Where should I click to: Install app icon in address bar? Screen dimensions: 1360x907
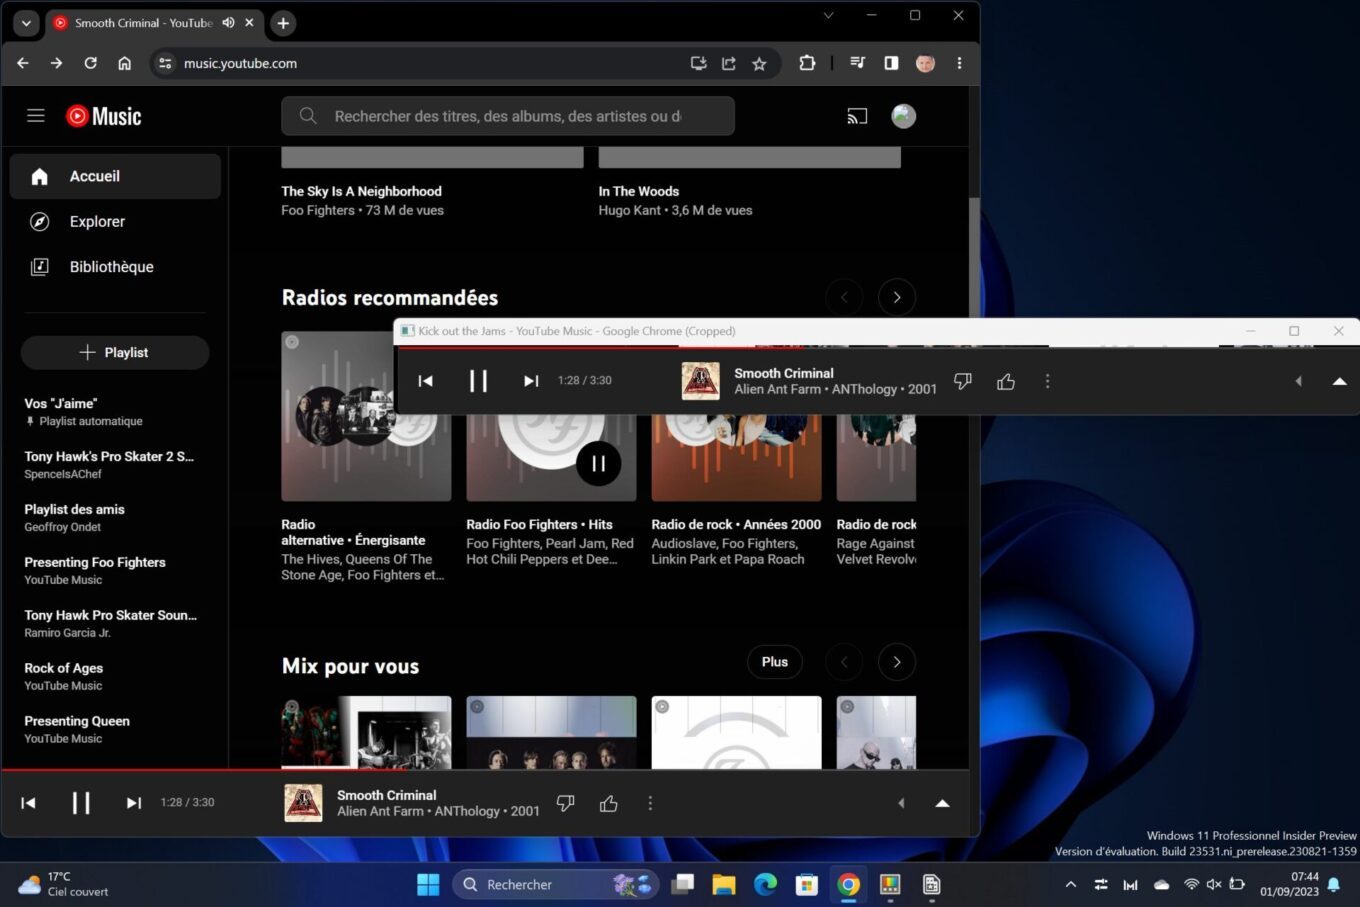pyautogui.click(x=698, y=63)
